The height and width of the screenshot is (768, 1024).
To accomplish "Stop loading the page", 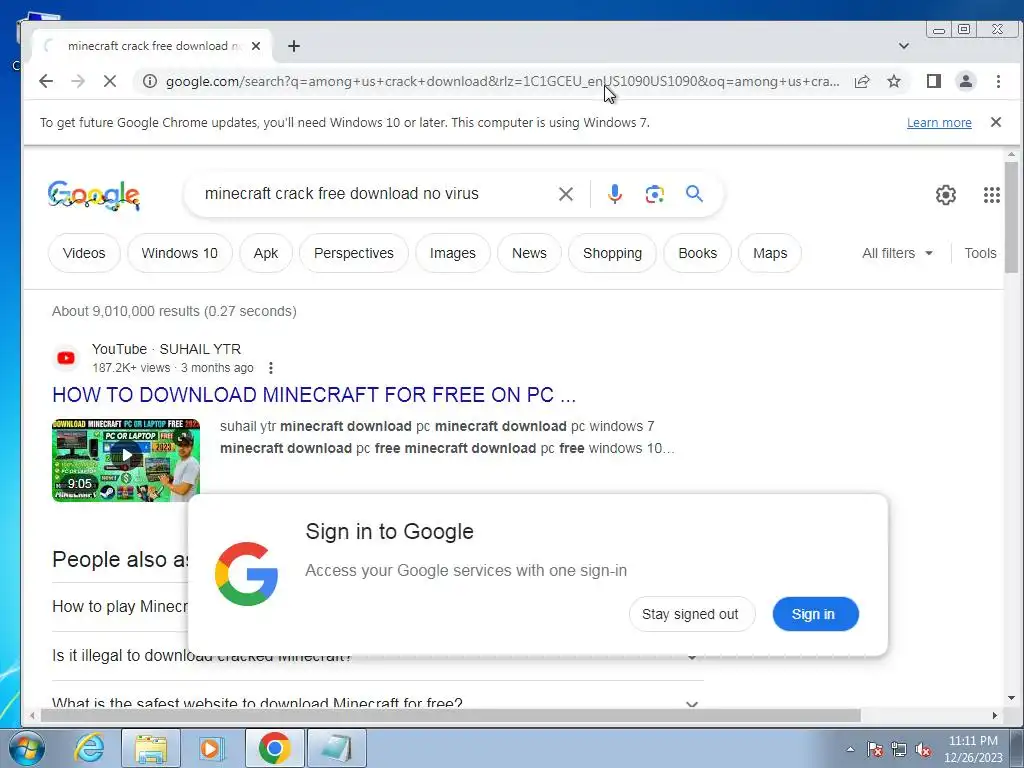I will click(110, 82).
